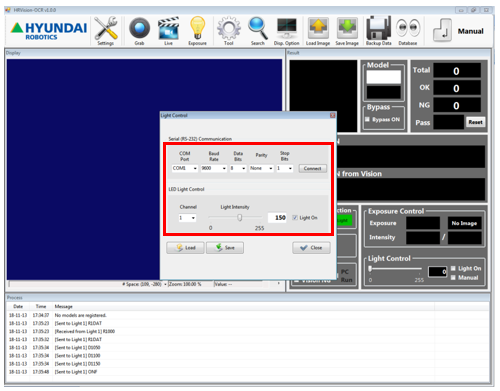Enable the Bypass ON checkbox
Viewport: 500px width, 391px height.
pos(367,119)
